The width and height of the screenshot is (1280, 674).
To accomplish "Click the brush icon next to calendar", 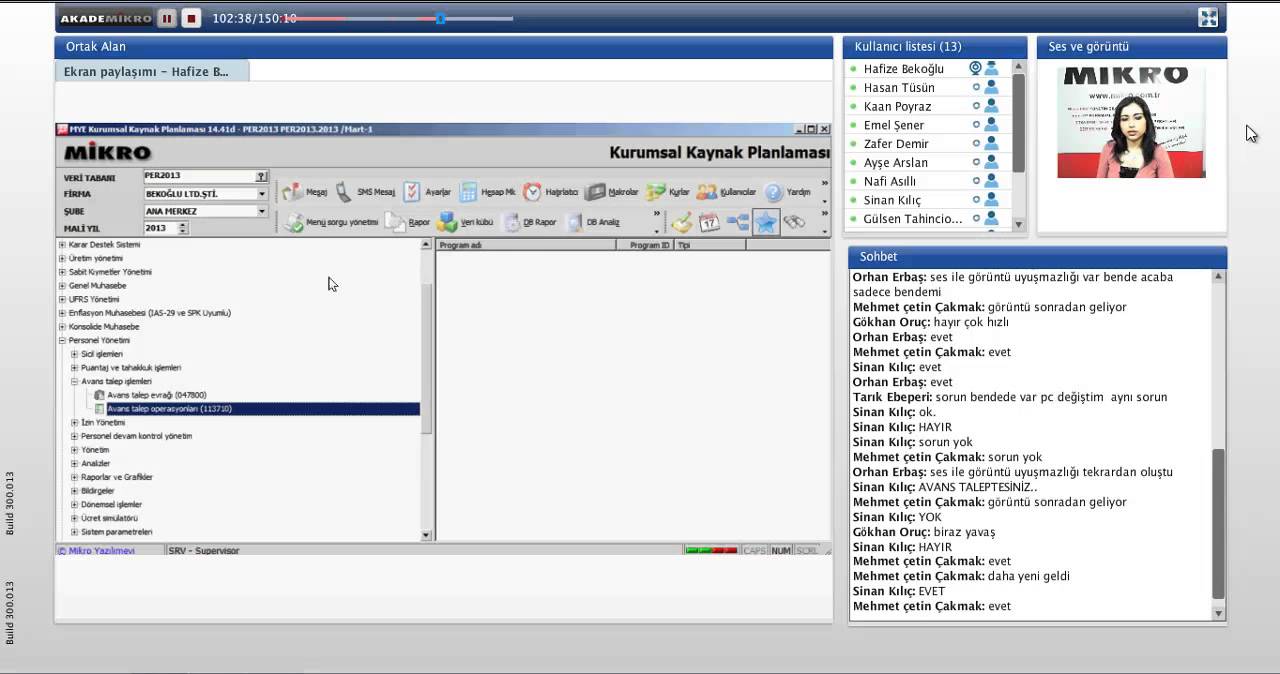I will (x=681, y=222).
